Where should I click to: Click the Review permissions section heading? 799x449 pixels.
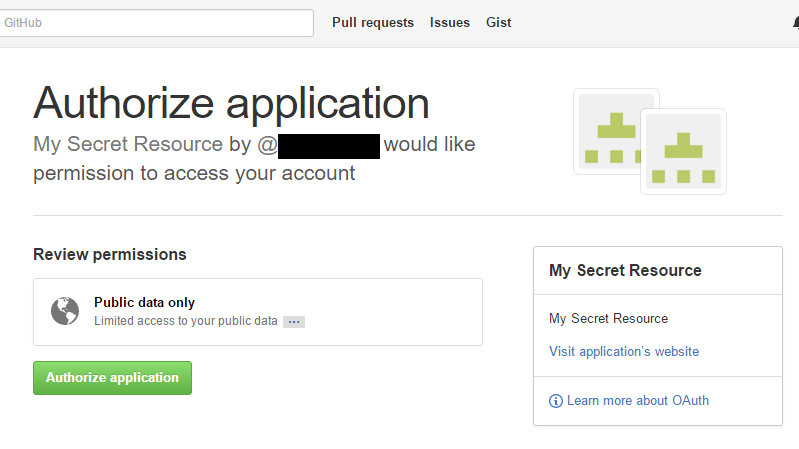pyautogui.click(x=110, y=255)
